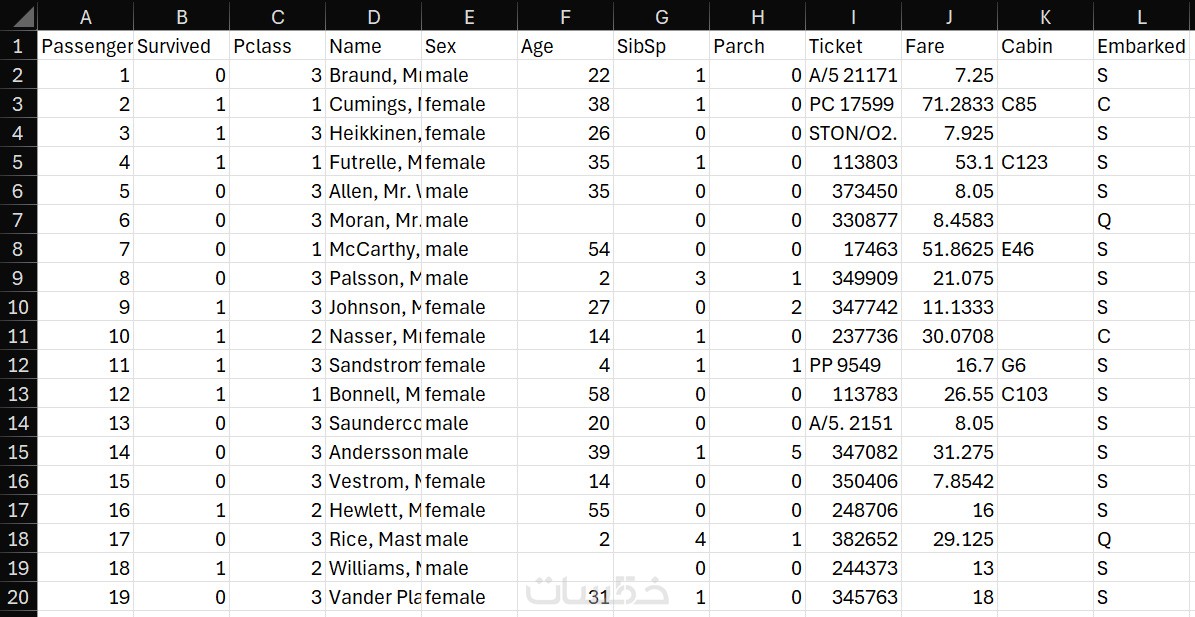This screenshot has height=617, width=1195.
Task: Click the fare cell 71.2833
Action: click(x=949, y=104)
